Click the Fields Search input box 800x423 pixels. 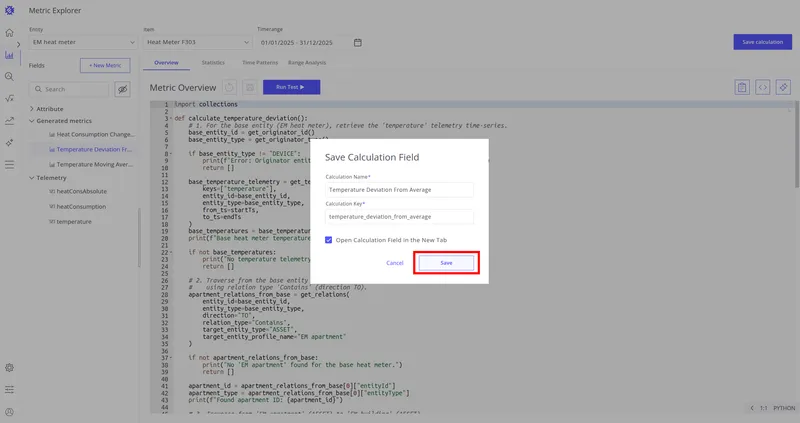[x=69, y=89]
